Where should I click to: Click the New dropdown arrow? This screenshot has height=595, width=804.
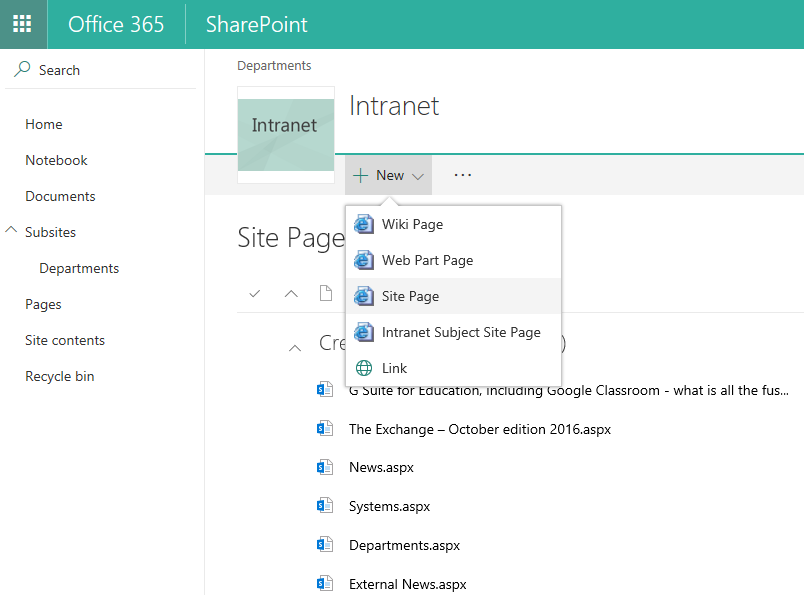pyautogui.click(x=418, y=176)
